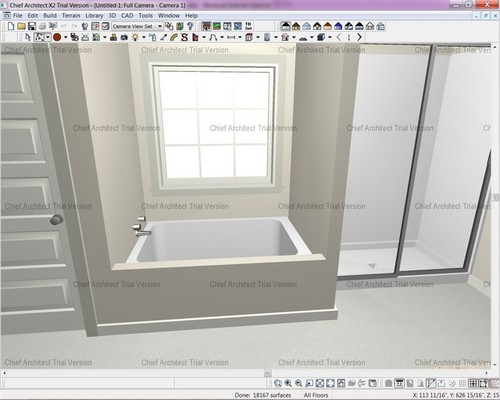Click the 'Done: 18167 surfaces' status text
The width and height of the screenshot is (500, 400).
(x=263, y=395)
